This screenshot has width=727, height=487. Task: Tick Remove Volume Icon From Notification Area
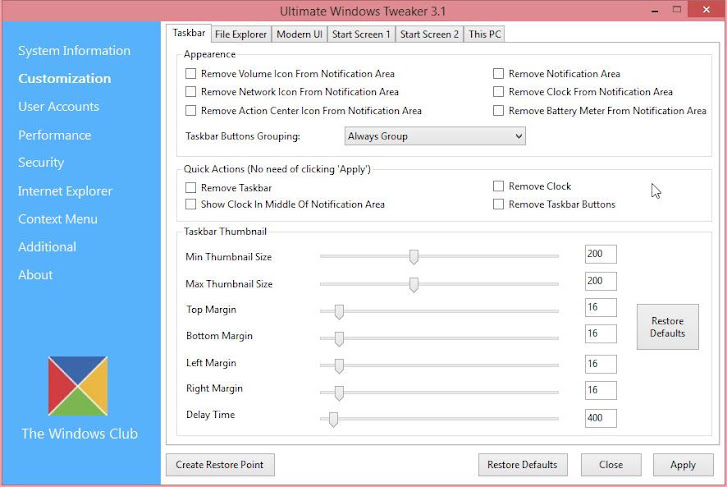[x=191, y=74]
